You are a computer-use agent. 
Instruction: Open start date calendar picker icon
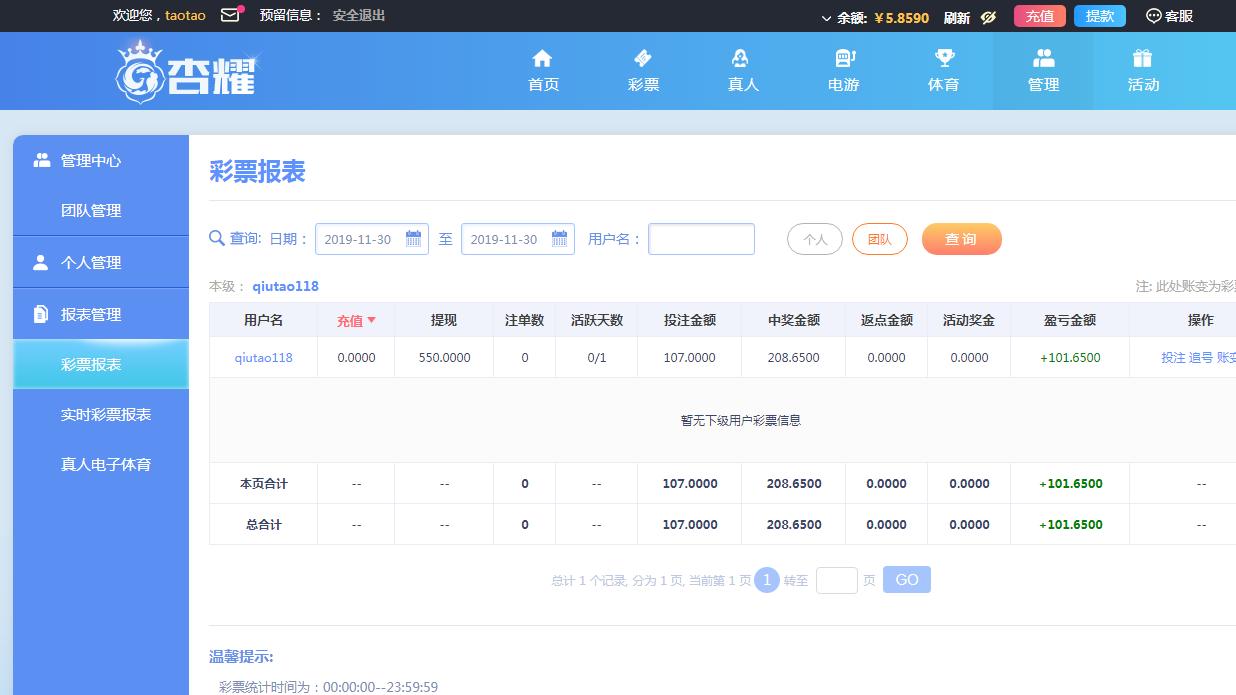coord(413,239)
